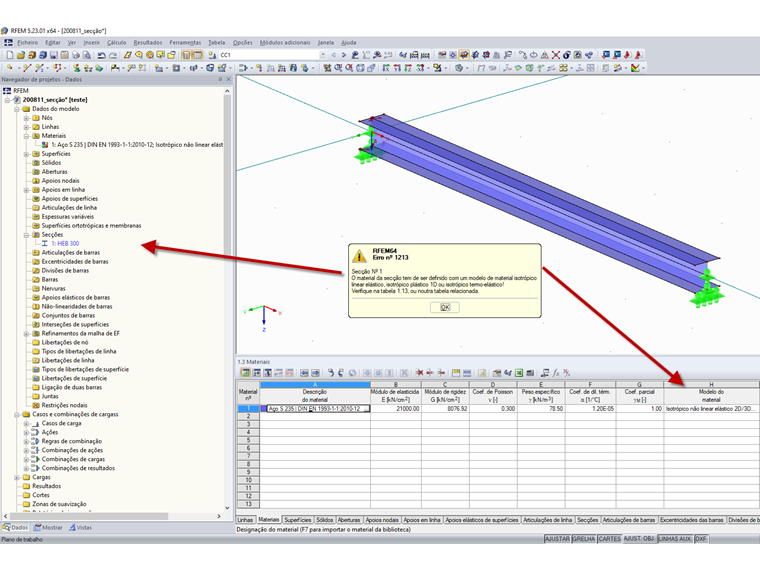Click the 21000.00 elasticity modulus cell
The height and width of the screenshot is (570, 760).
396,409
